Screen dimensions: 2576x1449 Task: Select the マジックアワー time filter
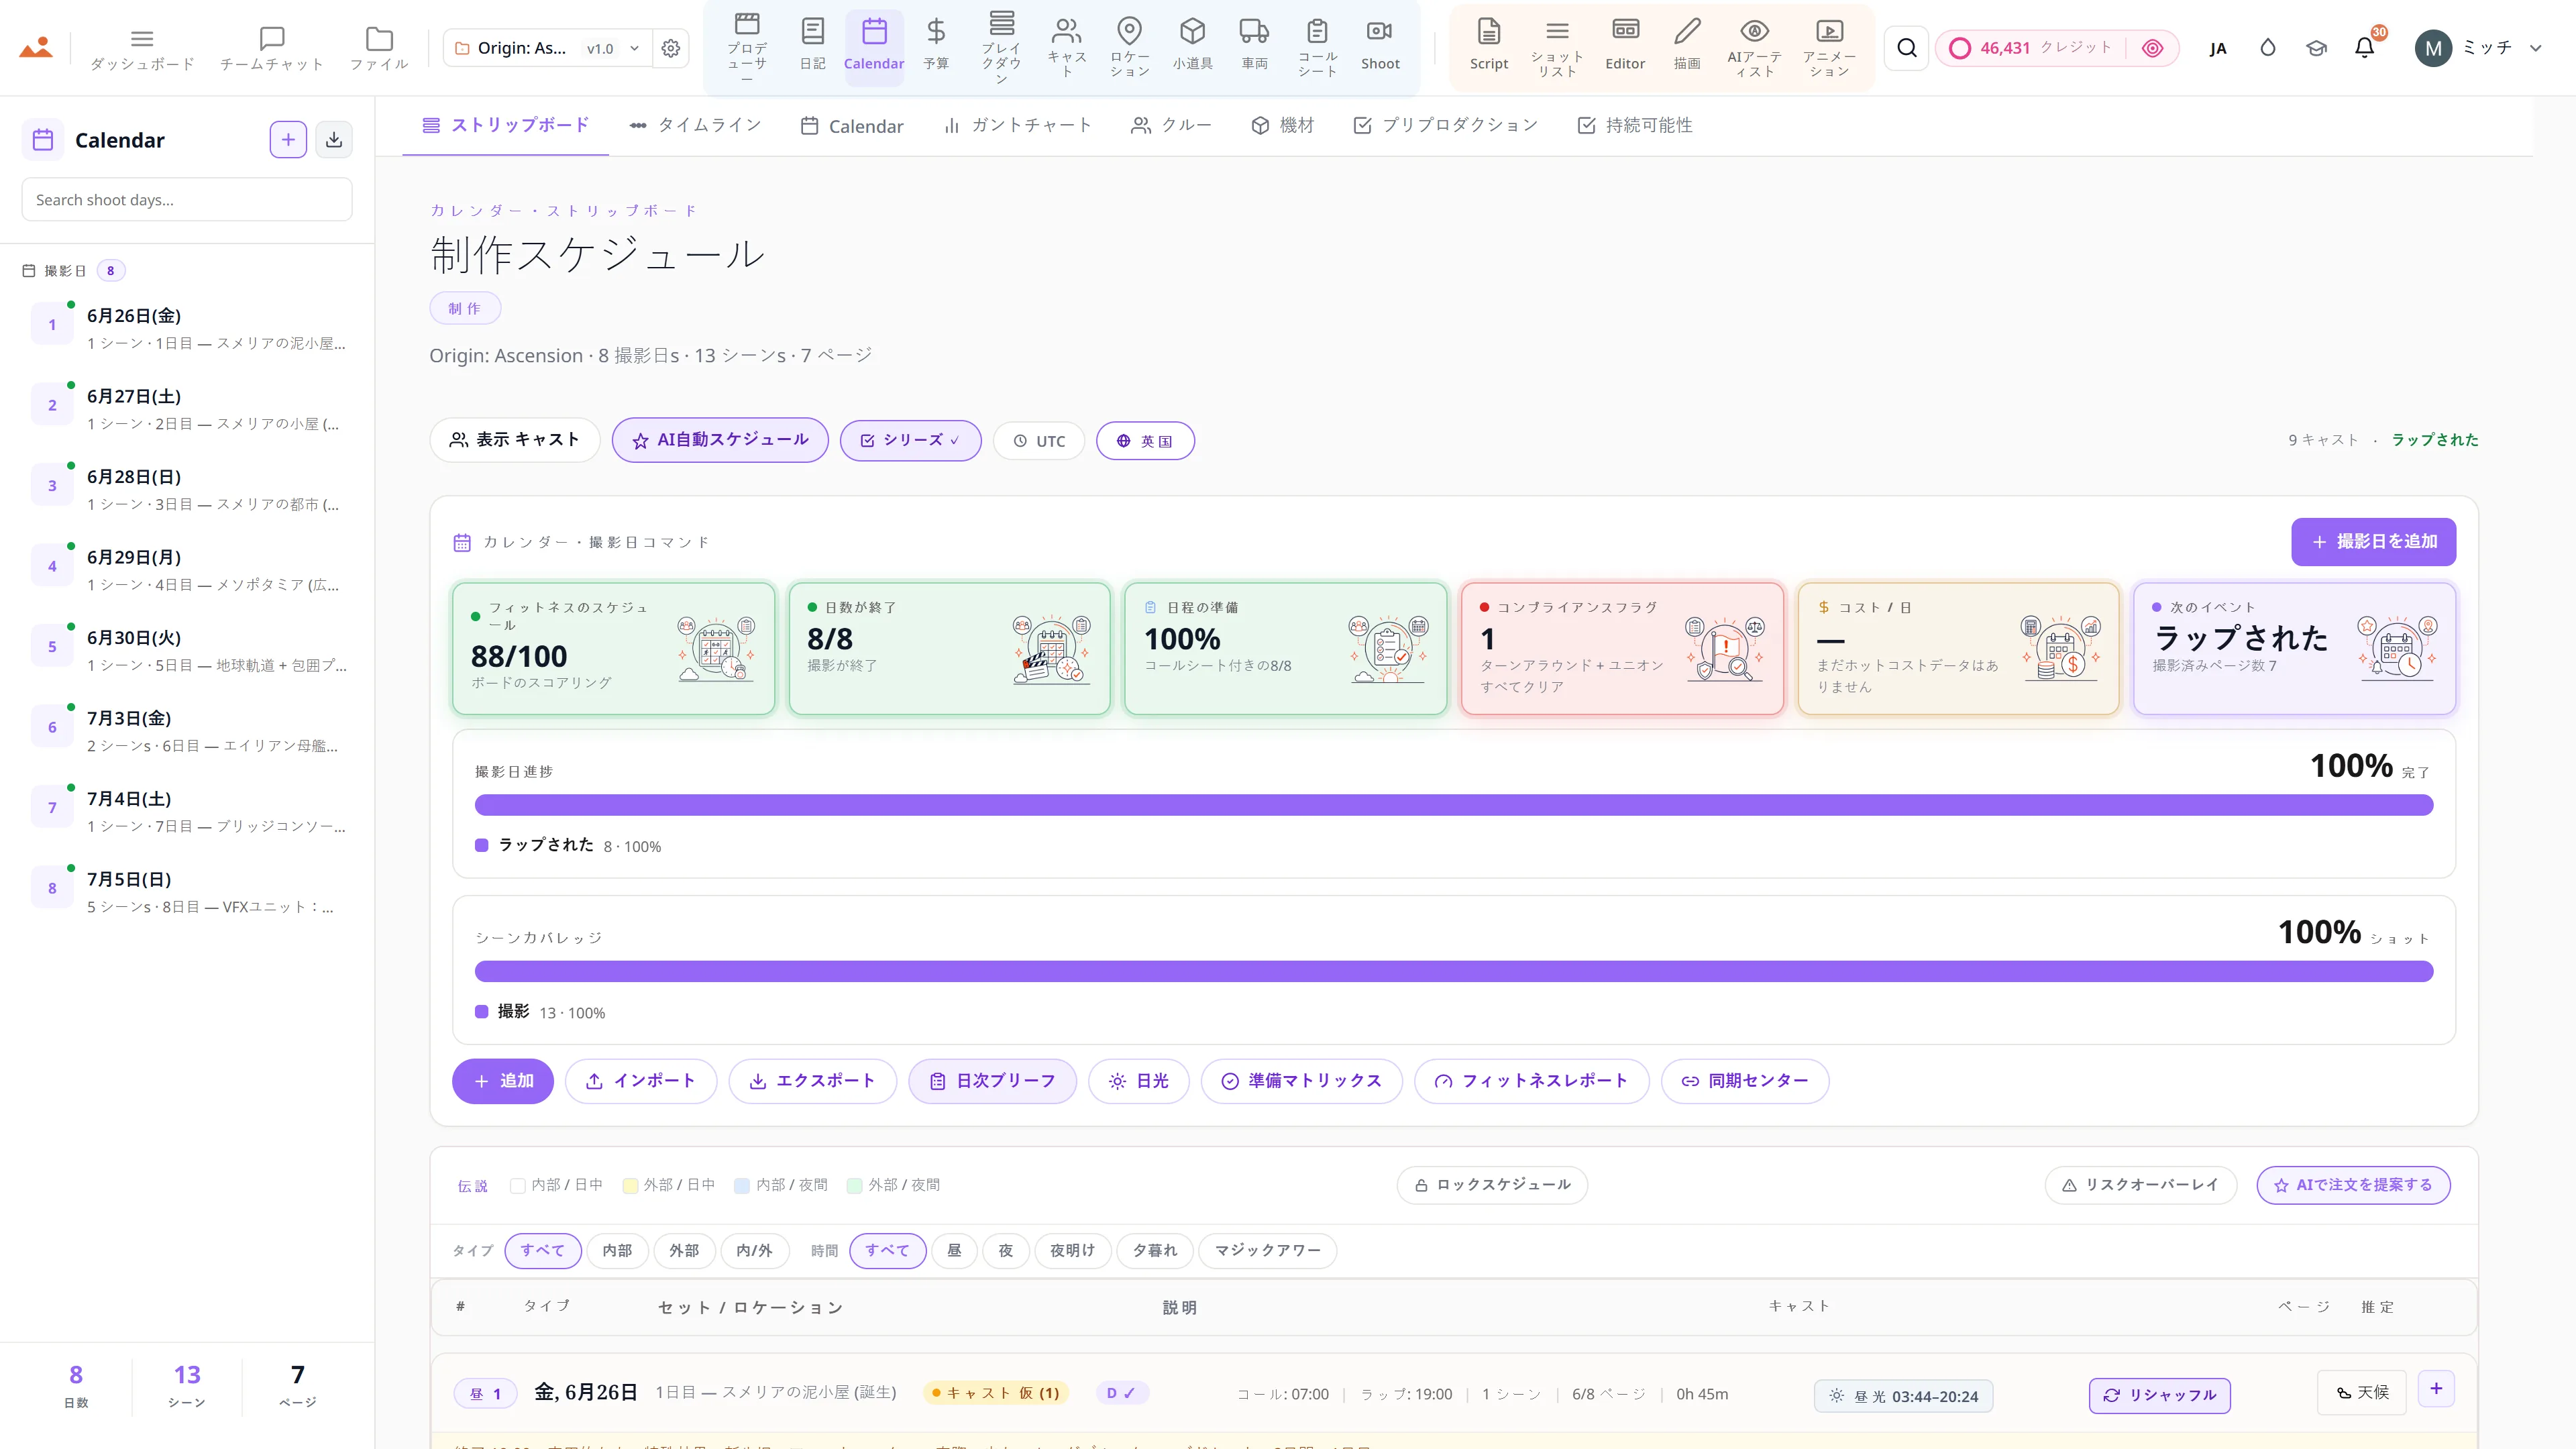click(x=1267, y=1250)
